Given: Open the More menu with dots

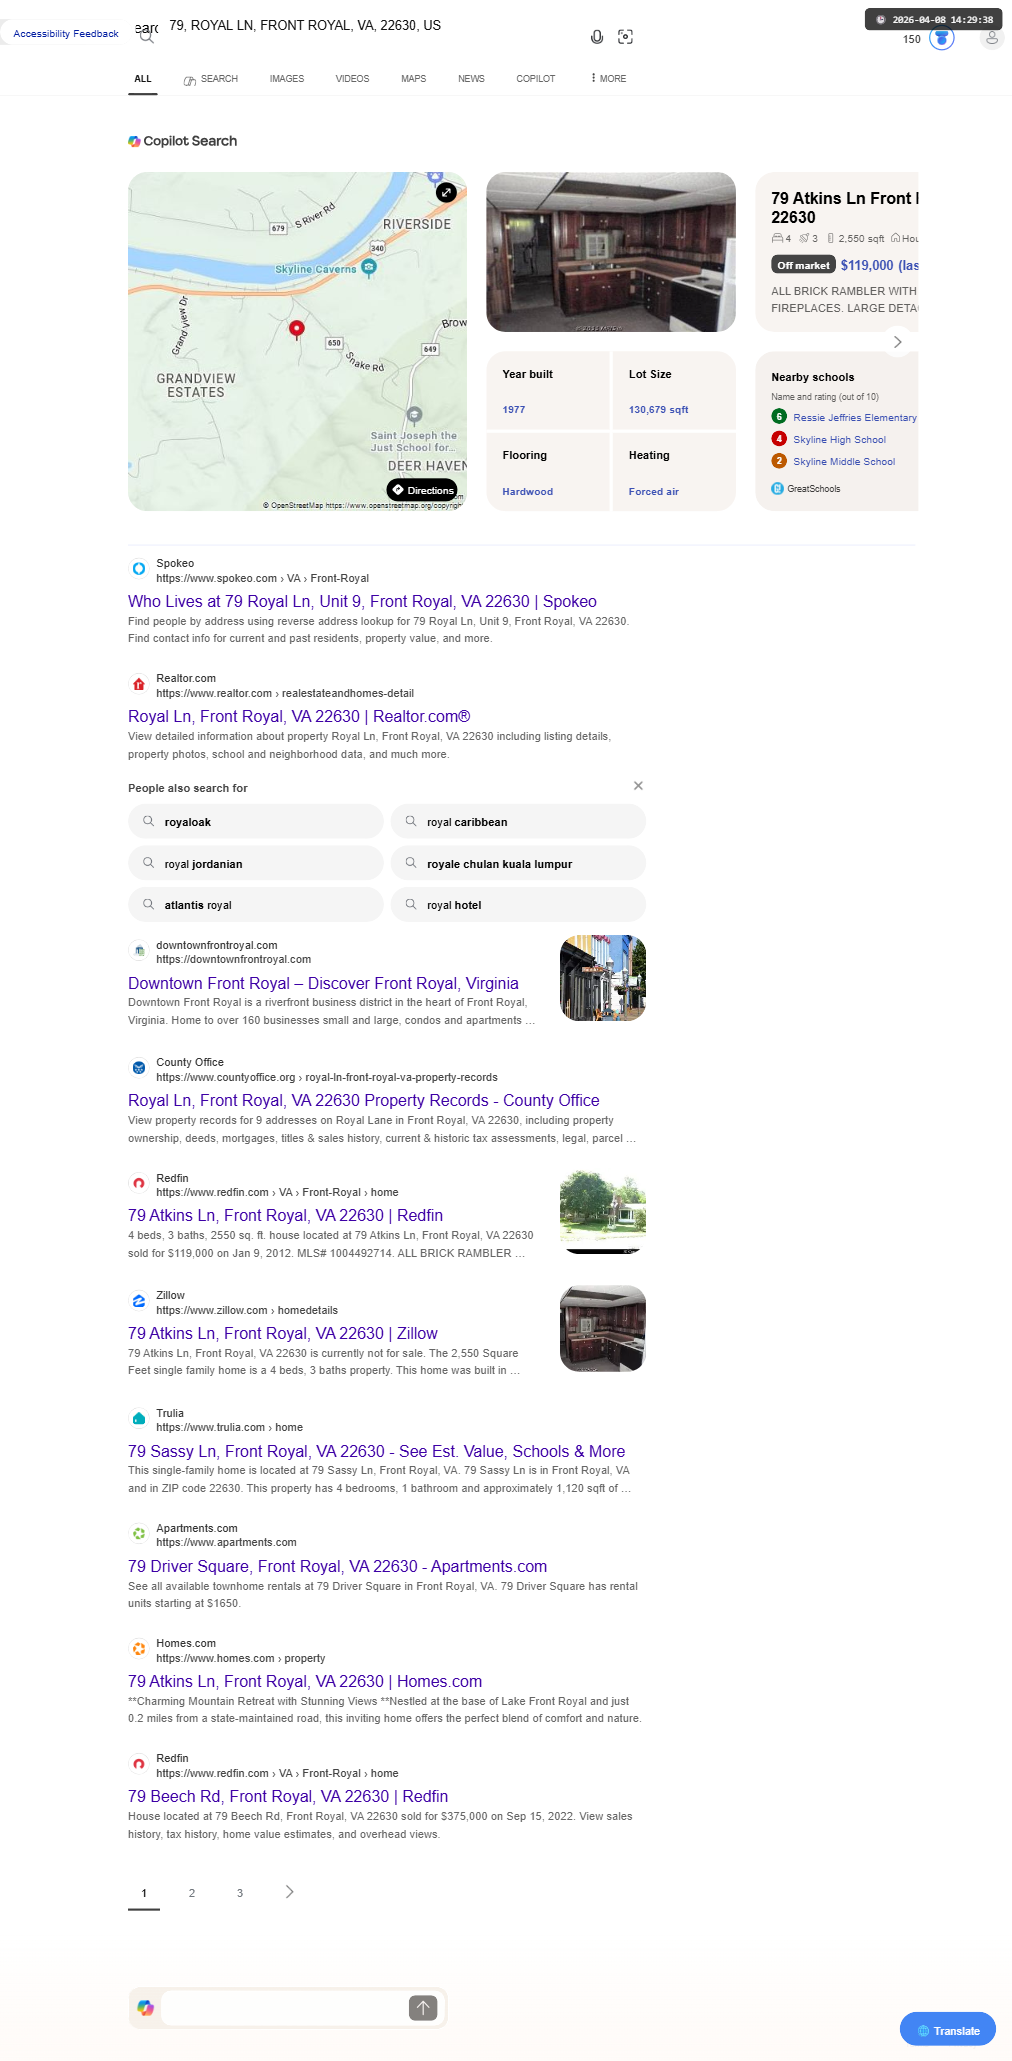Looking at the screenshot, I should coord(608,78).
